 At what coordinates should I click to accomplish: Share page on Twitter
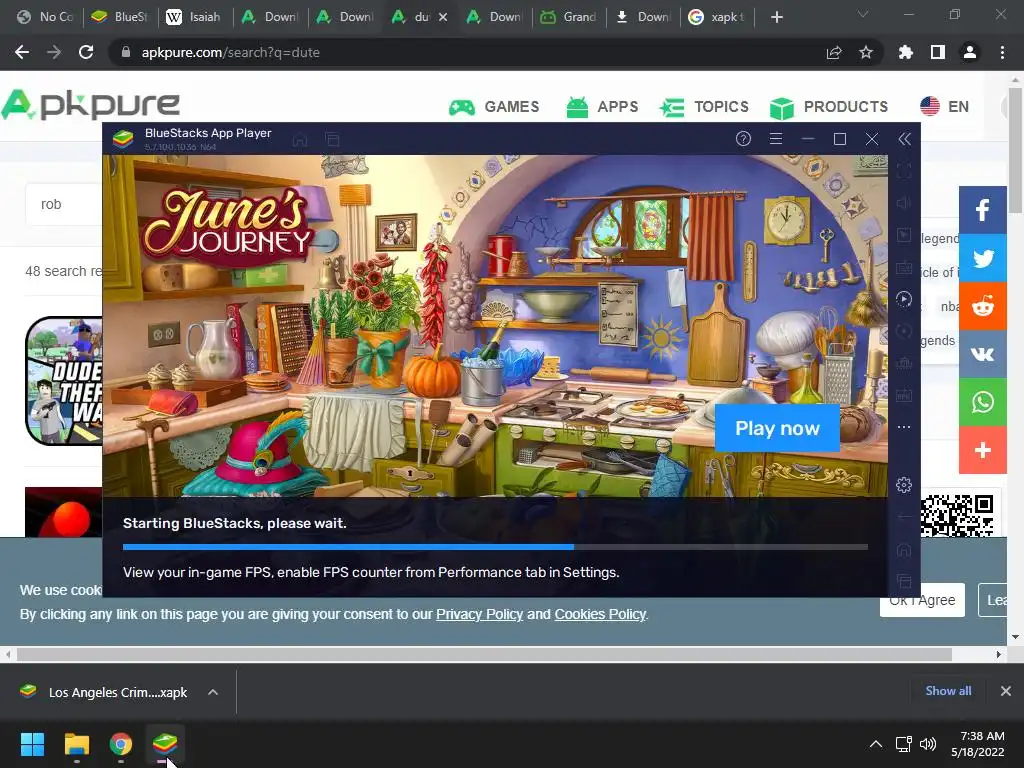pyautogui.click(x=982, y=258)
